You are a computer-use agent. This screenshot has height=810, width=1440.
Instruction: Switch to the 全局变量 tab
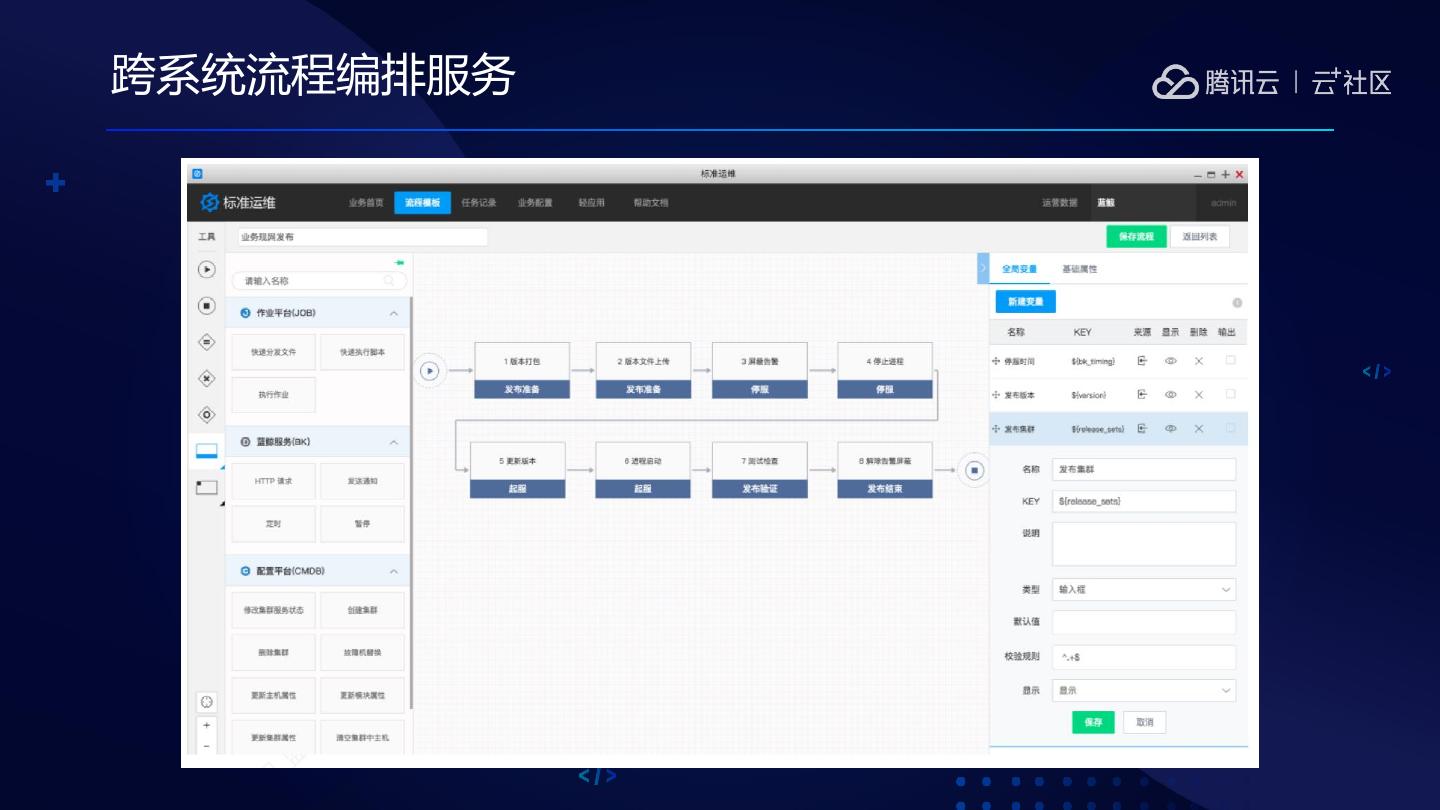1020,269
